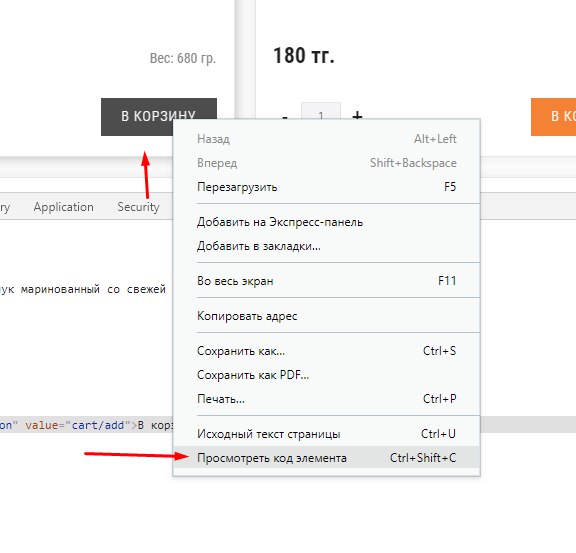Select "Просмотреть код элемента" menu item
Viewport: 576px width, 553px height.
[x=326, y=458]
